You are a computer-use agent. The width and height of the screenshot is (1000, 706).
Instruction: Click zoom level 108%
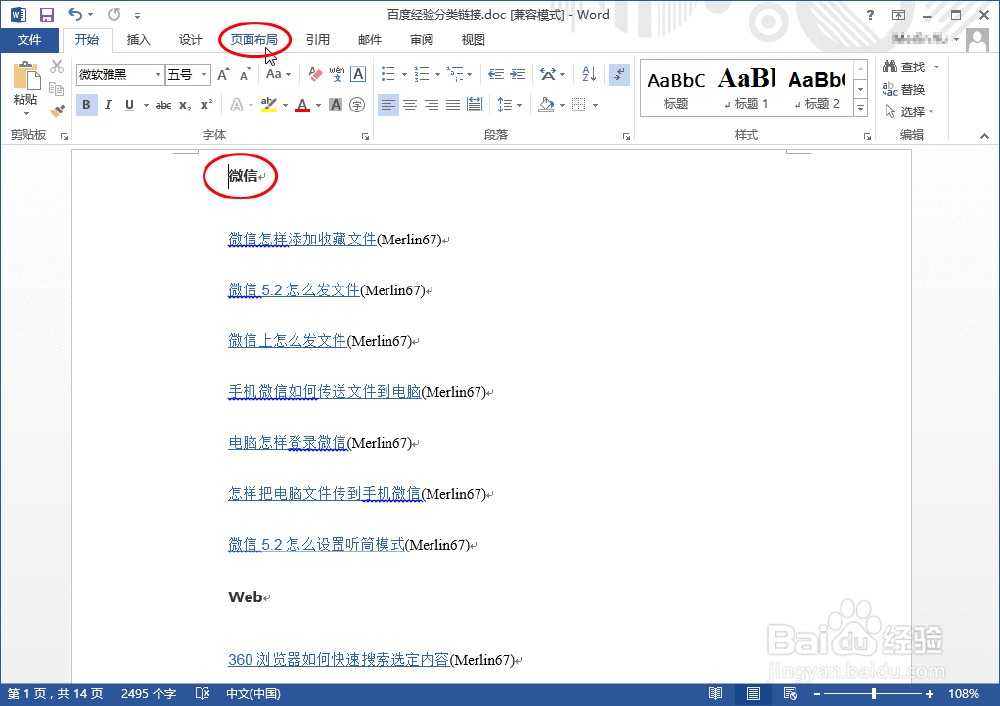963,693
